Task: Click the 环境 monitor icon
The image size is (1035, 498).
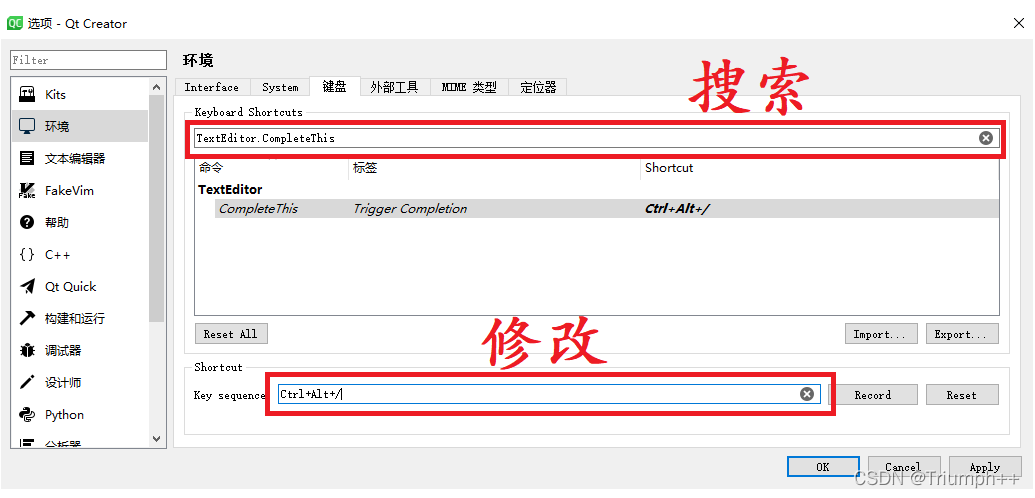Action: point(27,126)
